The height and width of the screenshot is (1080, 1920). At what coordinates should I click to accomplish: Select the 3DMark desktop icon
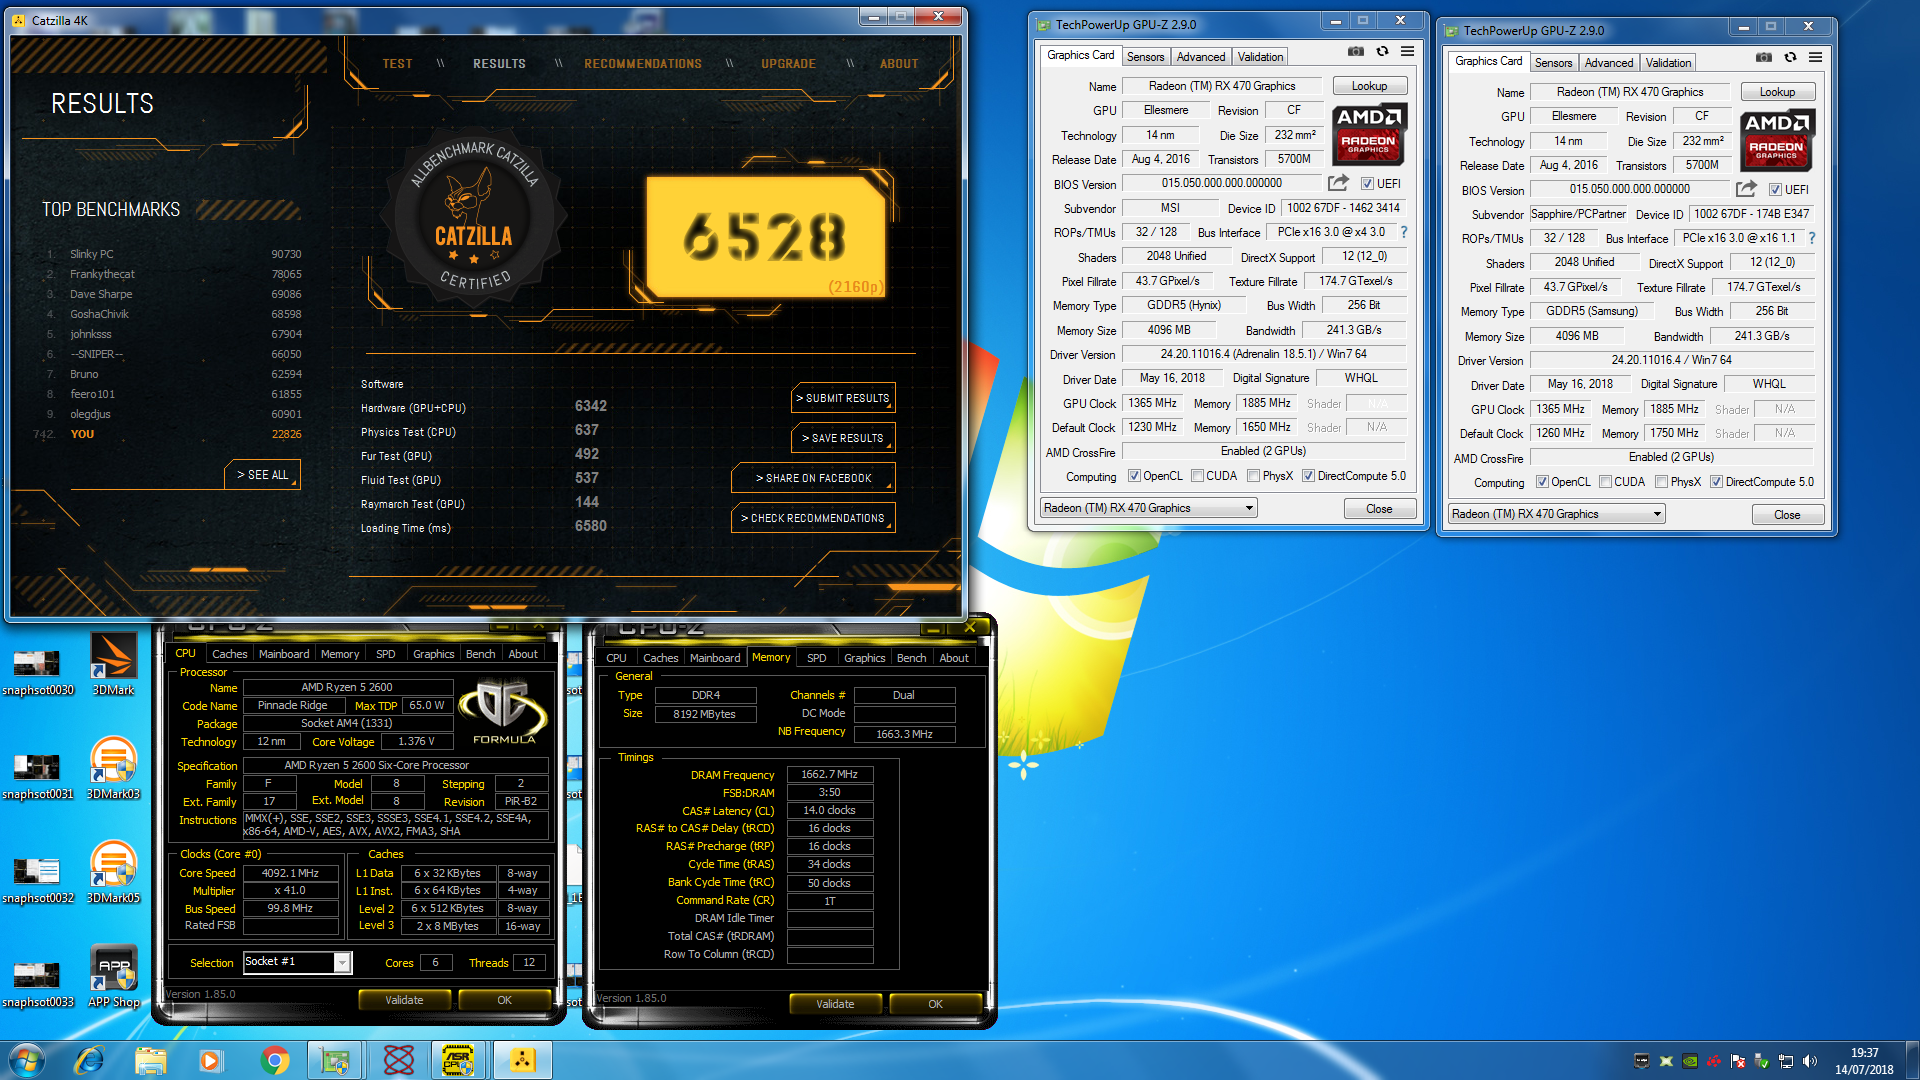pyautogui.click(x=113, y=664)
